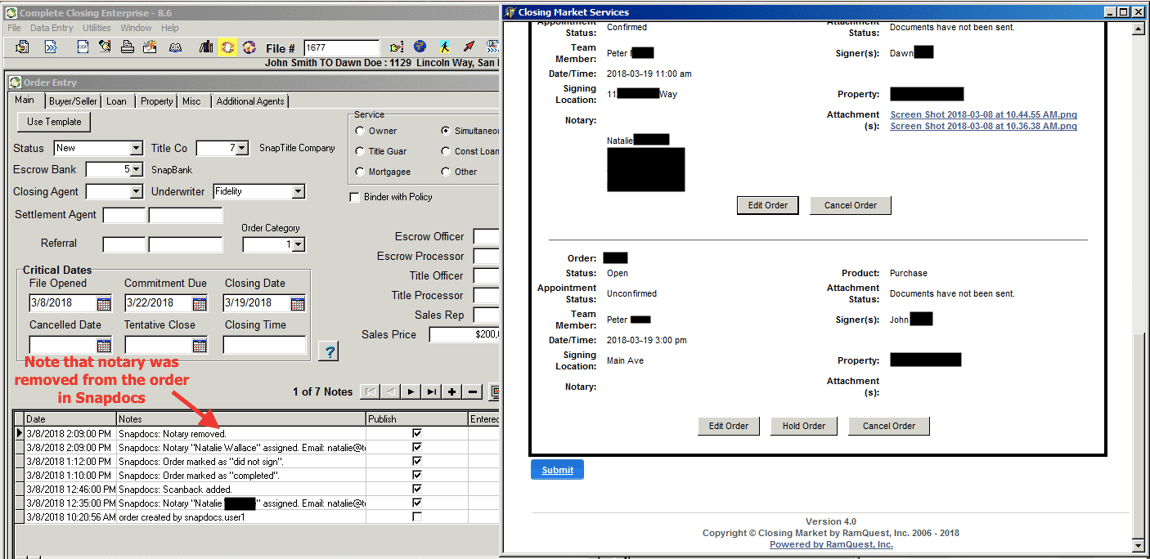Click the walking person toolbar icon

(444, 48)
